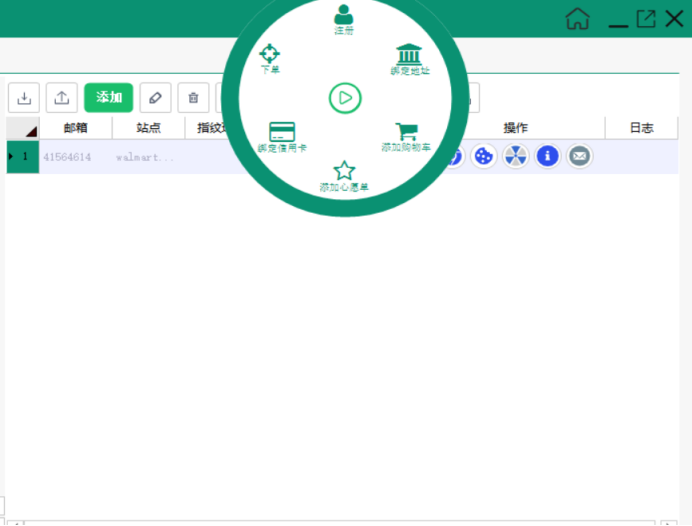This screenshot has width=692, height=526.
Task: Click the envelope mail icon in row
Action: coord(579,156)
